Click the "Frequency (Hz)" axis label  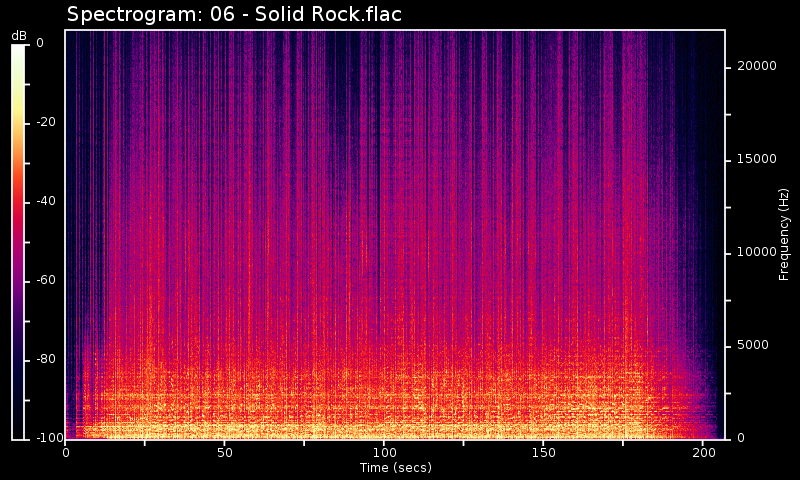[785, 234]
